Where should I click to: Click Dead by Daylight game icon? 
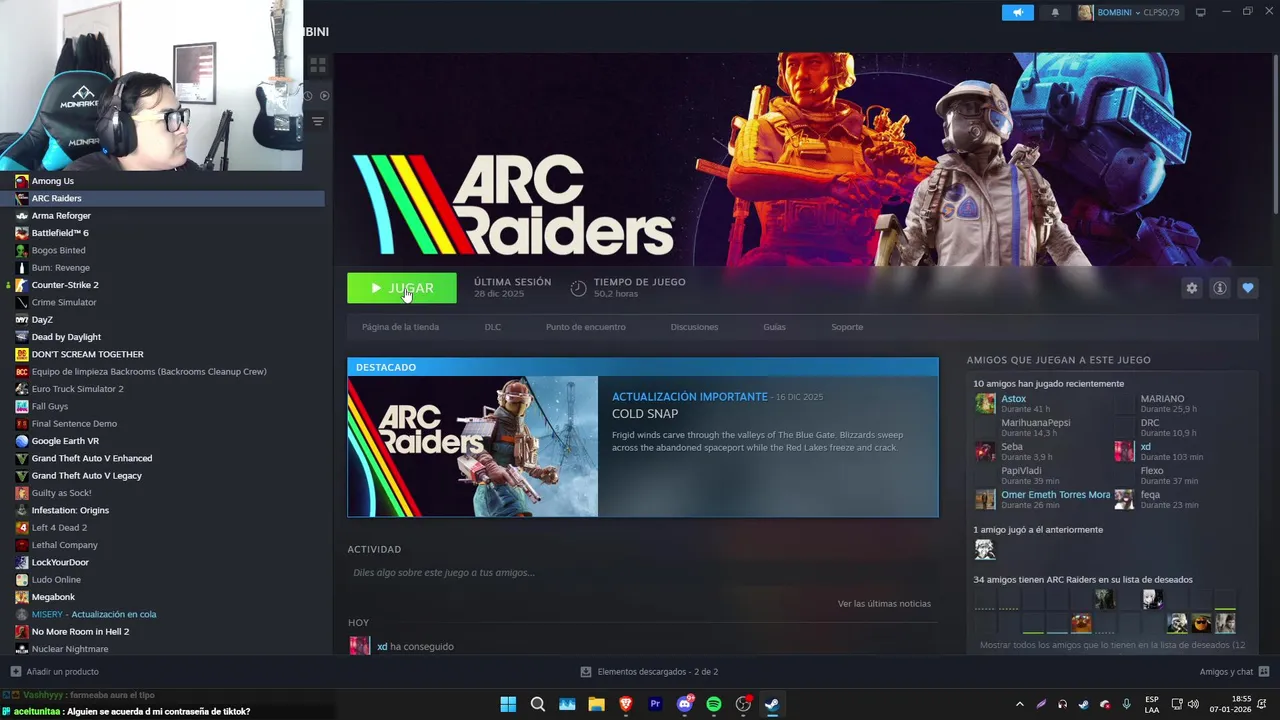tap(22, 337)
